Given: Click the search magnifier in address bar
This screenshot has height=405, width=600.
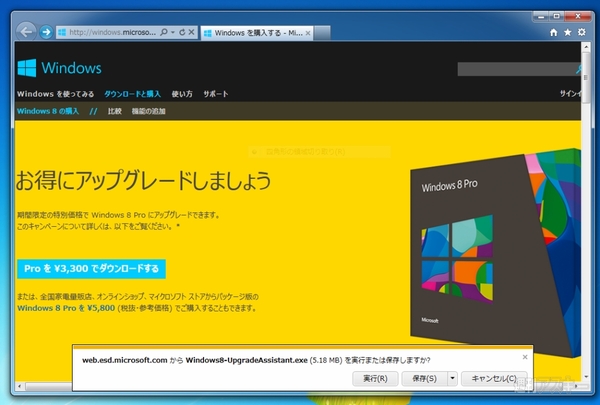Looking at the screenshot, I should (x=164, y=32).
